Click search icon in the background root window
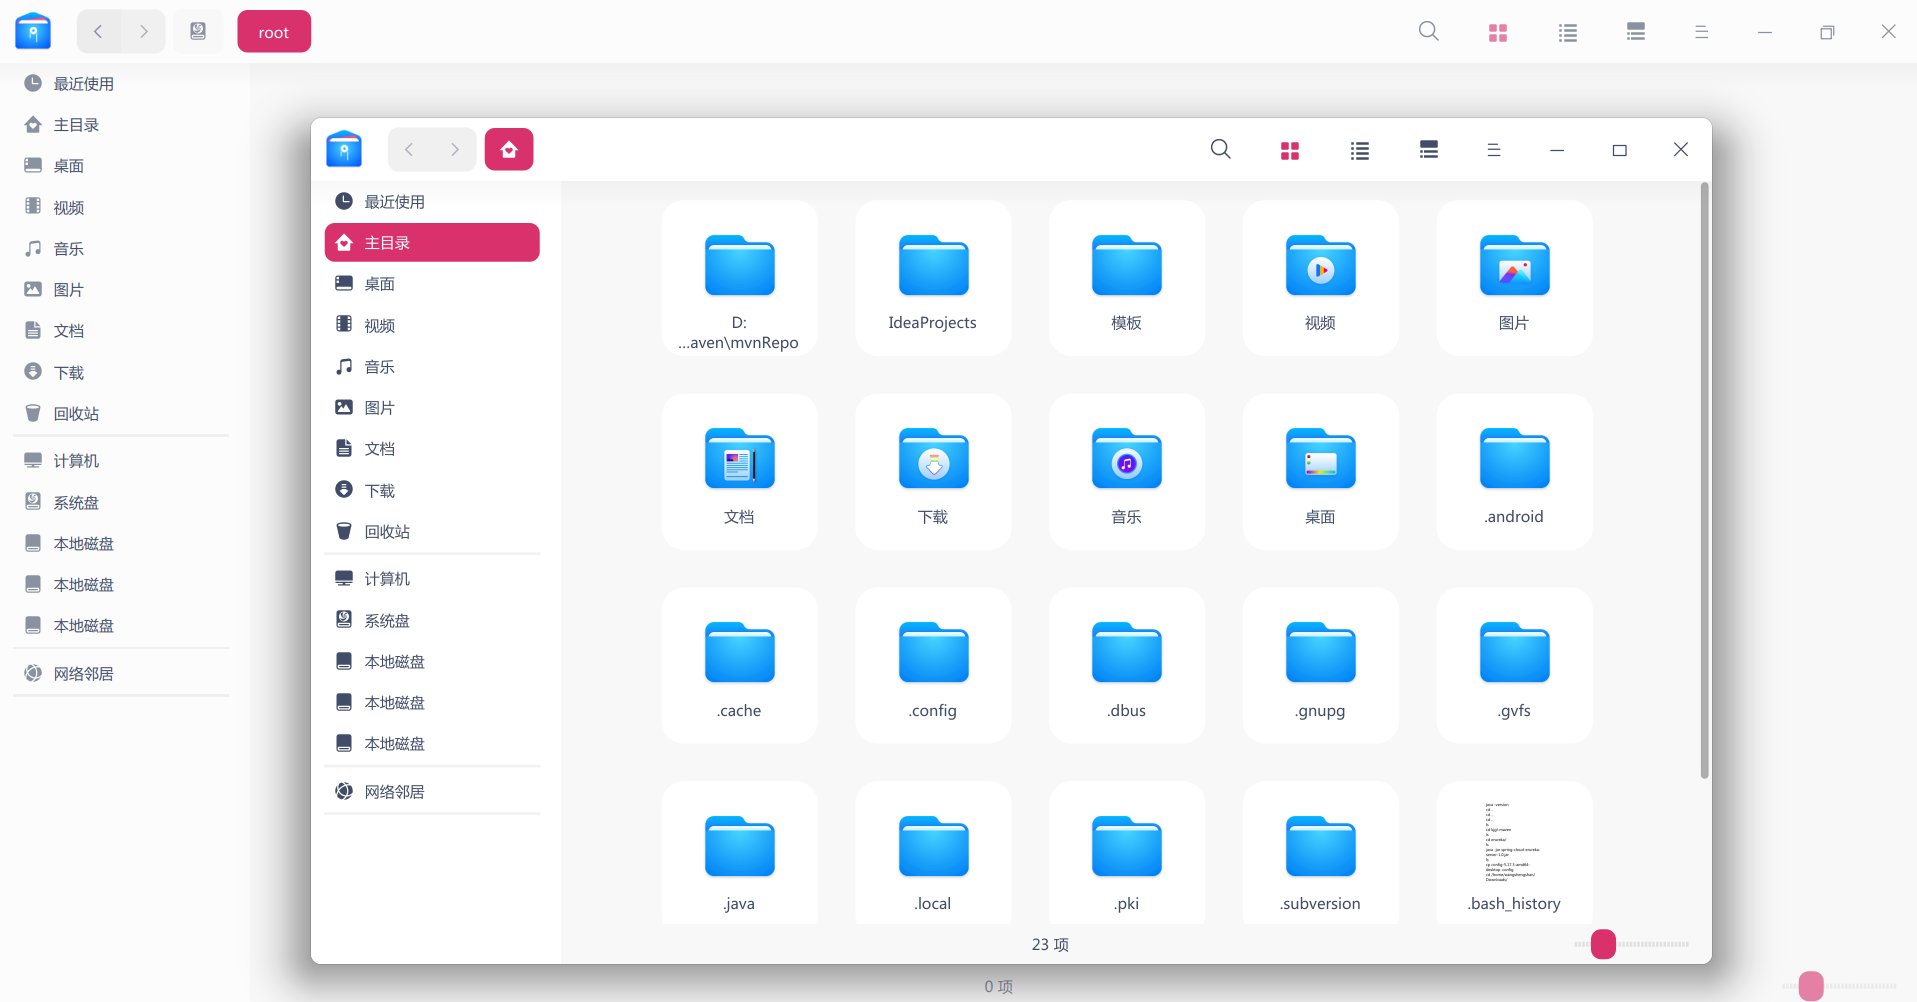The image size is (1917, 1002). [1429, 32]
